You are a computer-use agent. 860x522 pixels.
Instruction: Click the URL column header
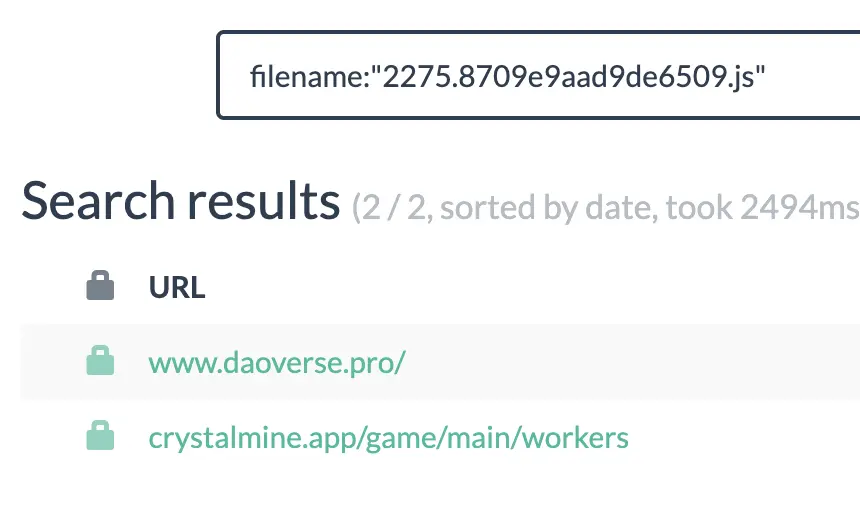pos(177,287)
